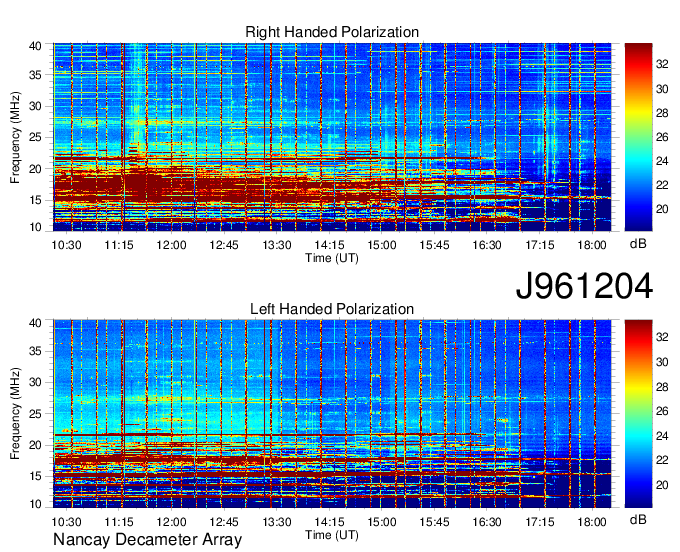Click the 10 MHz tick on Left Handed plot

click(36, 504)
